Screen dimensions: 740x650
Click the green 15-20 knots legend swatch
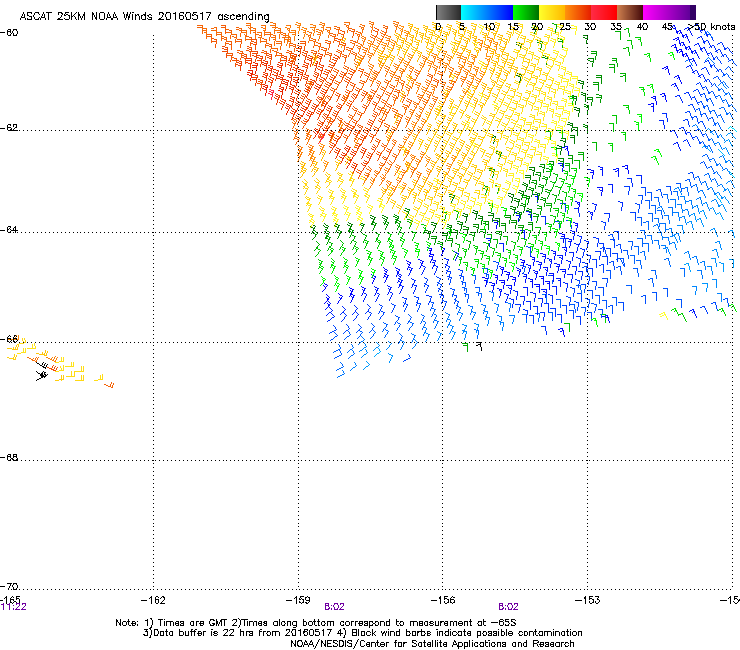click(x=526, y=12)
